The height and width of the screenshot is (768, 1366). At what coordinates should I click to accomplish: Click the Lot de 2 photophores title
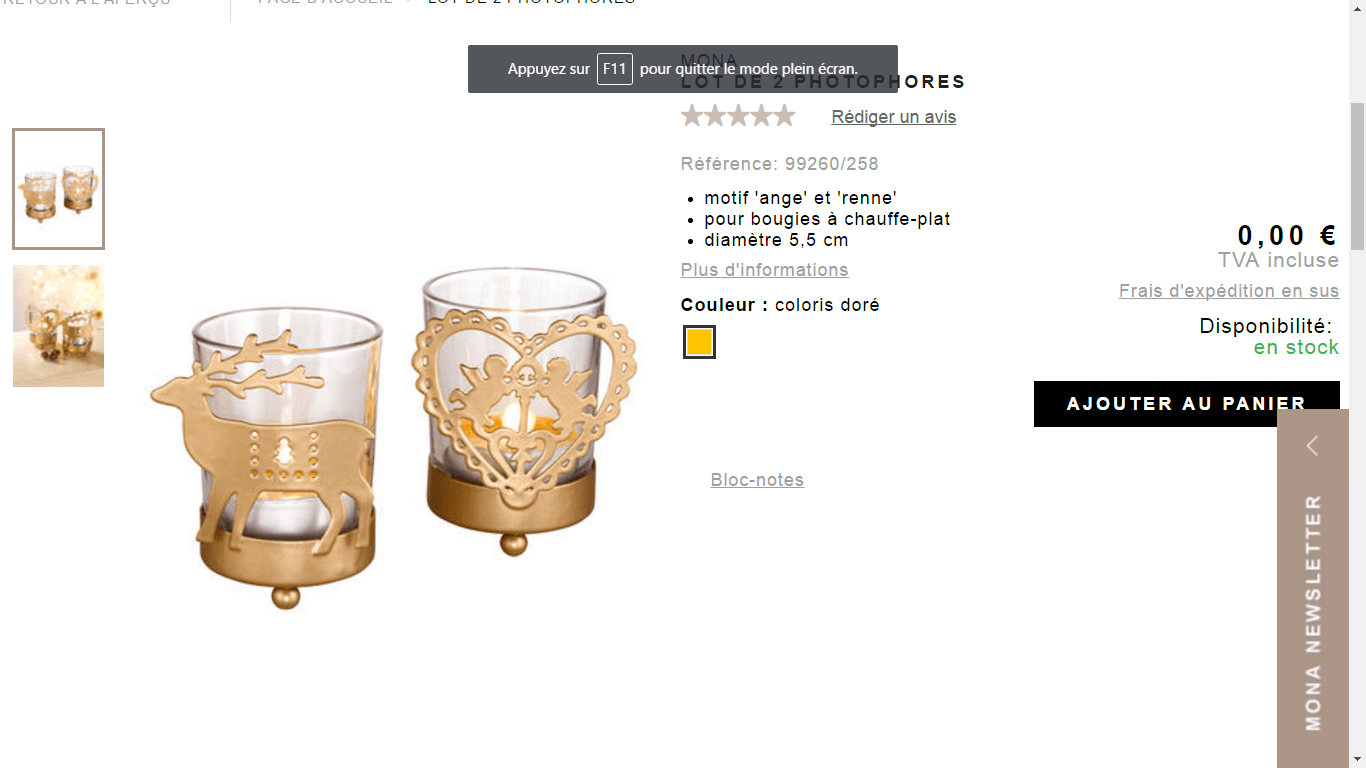823,82
